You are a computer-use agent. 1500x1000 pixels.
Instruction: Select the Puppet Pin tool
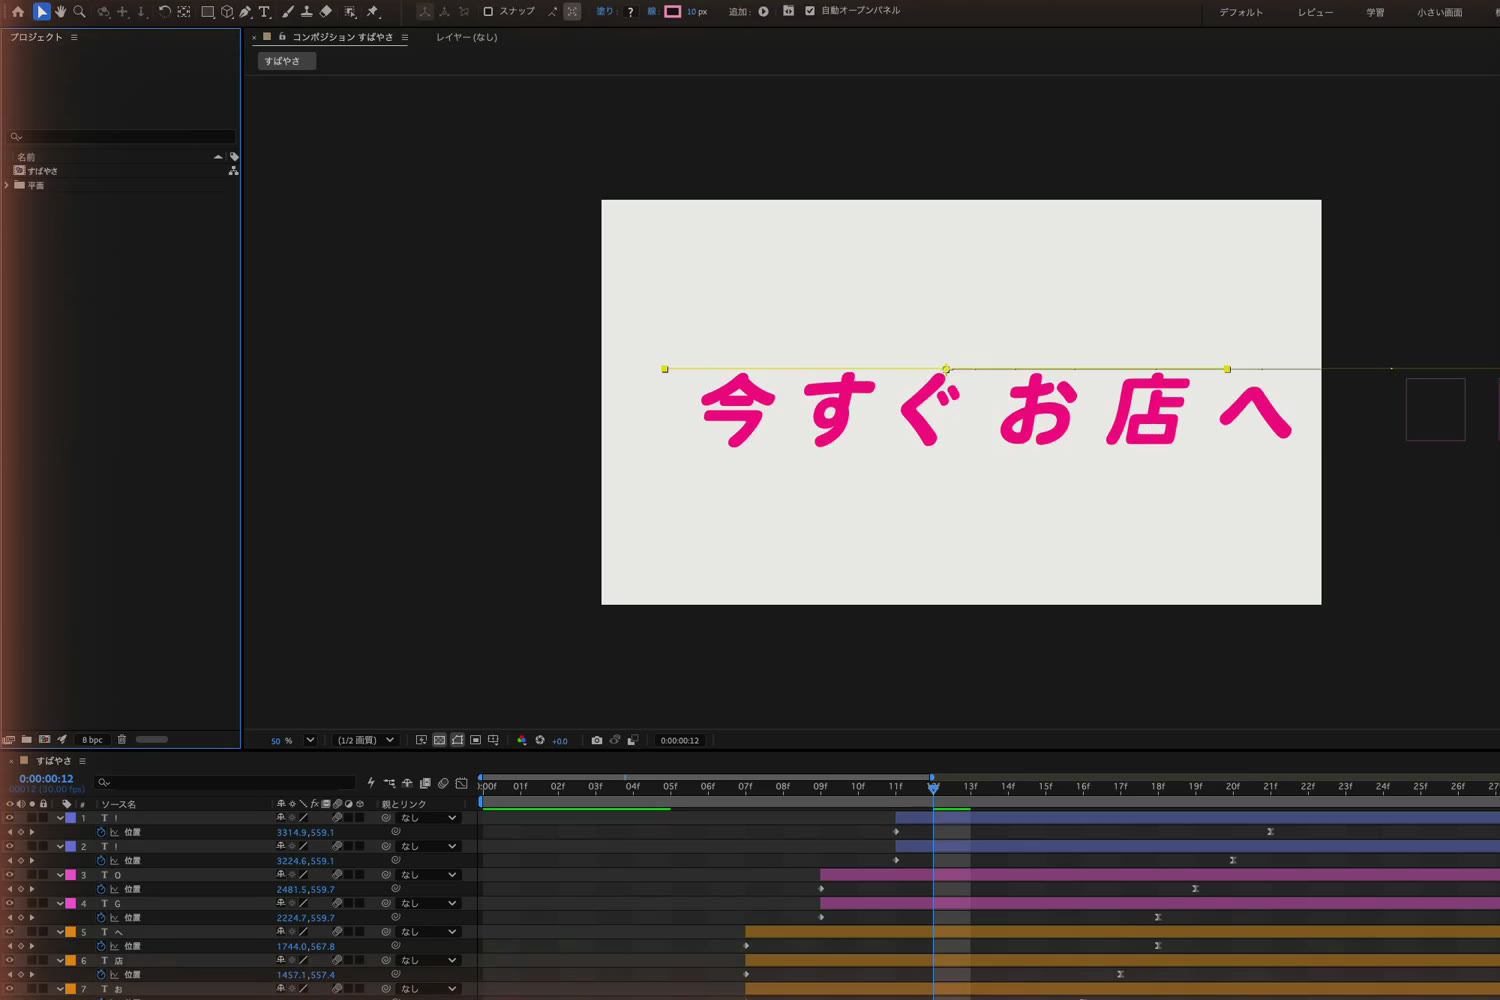click(x=373, y=12)
